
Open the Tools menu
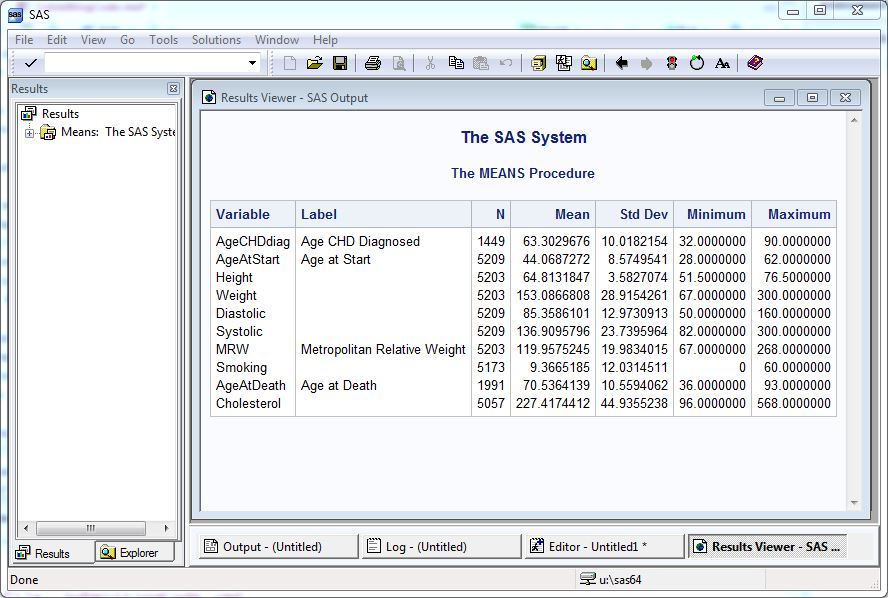(x=163, y=40)
